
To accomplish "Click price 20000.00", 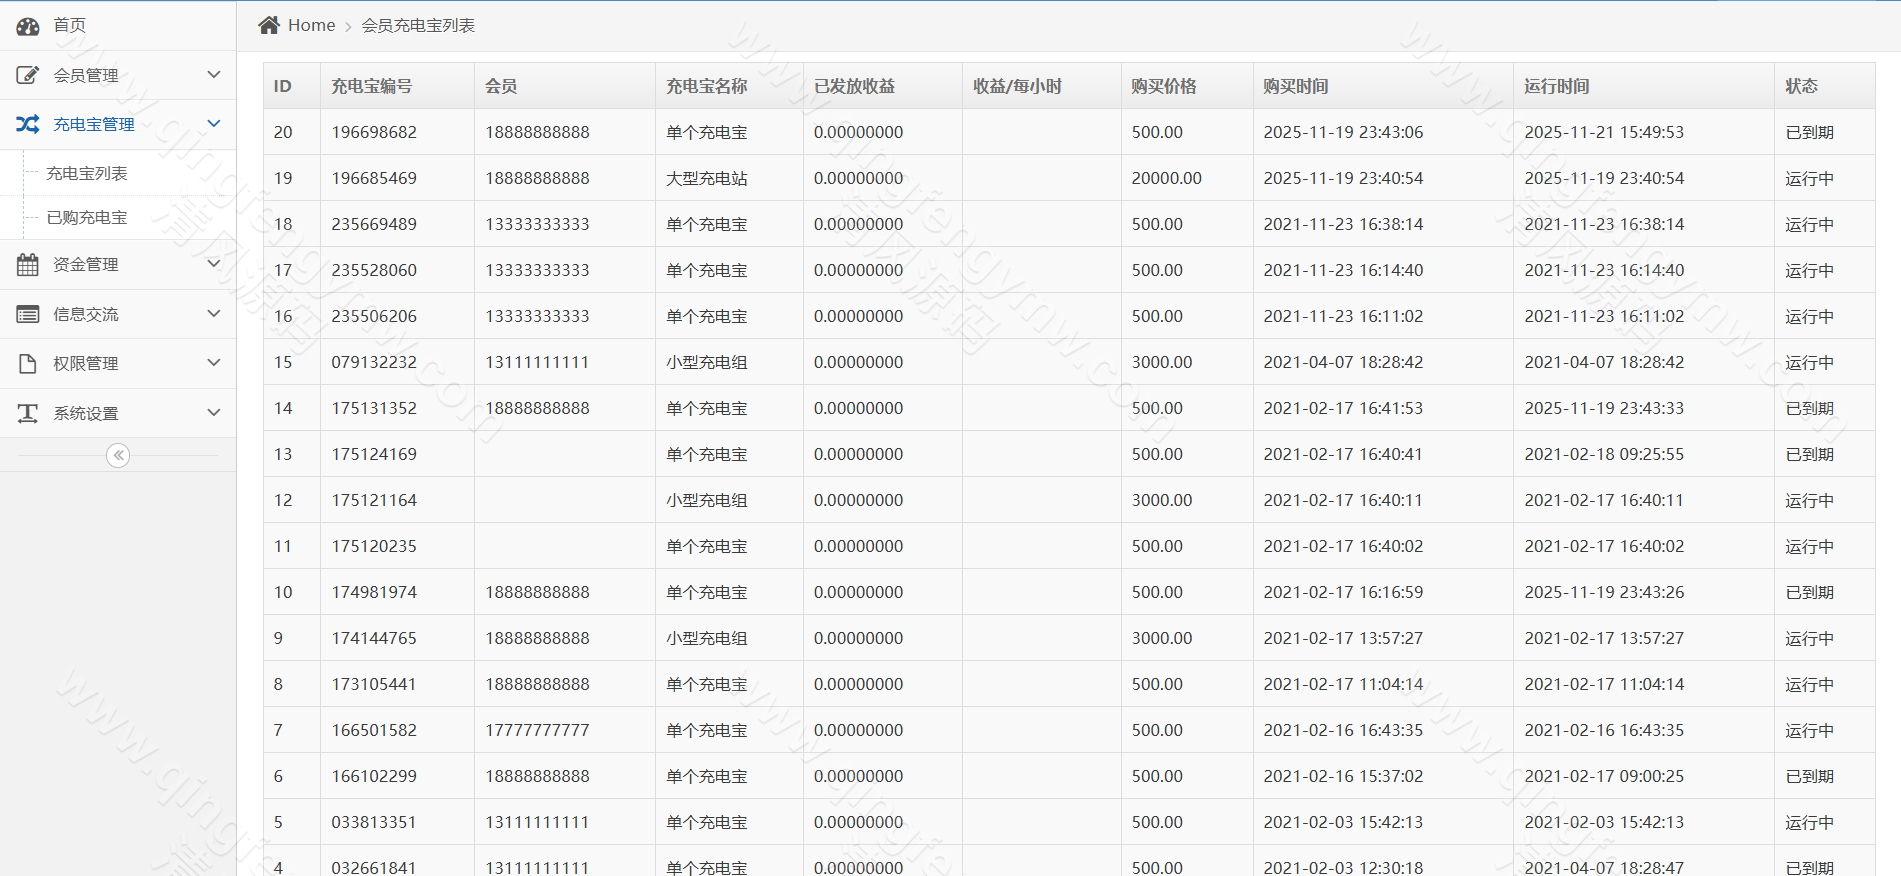I will point(1167,178).
